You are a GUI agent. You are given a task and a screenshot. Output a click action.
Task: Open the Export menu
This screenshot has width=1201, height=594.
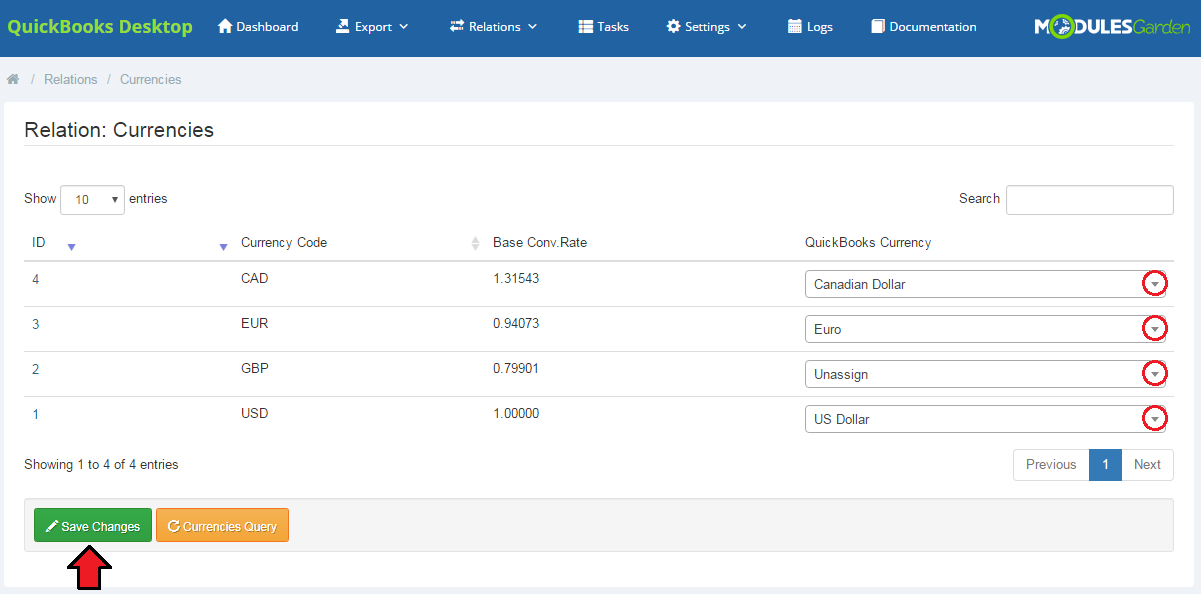click(x=372, y=27)
